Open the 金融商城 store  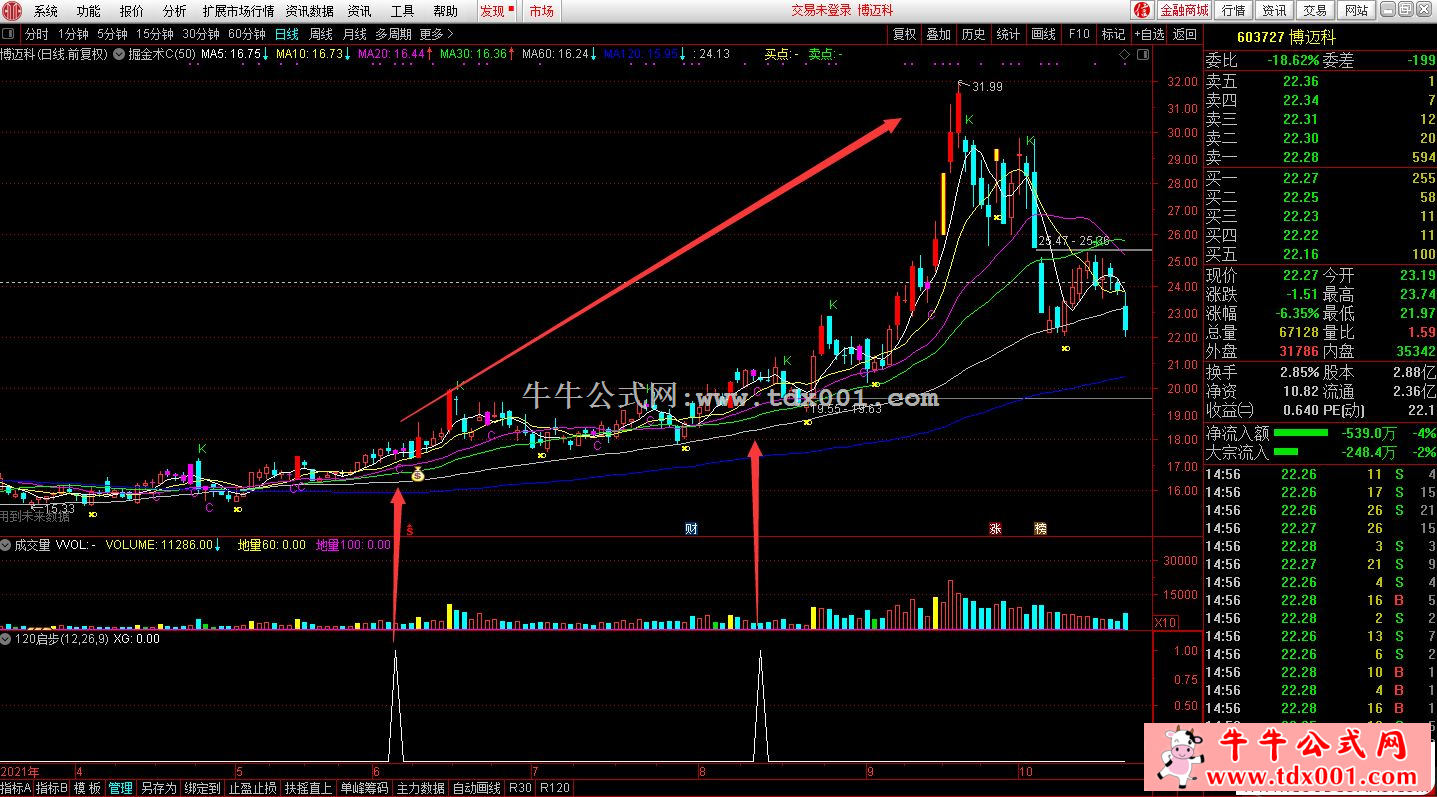tap(1184, 11)
